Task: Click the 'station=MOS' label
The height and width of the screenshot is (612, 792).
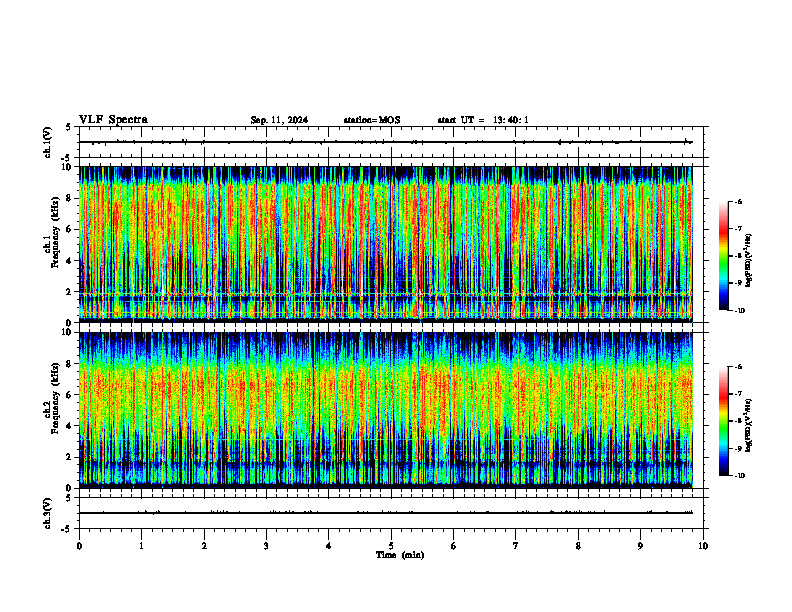Action: (372, 120)
